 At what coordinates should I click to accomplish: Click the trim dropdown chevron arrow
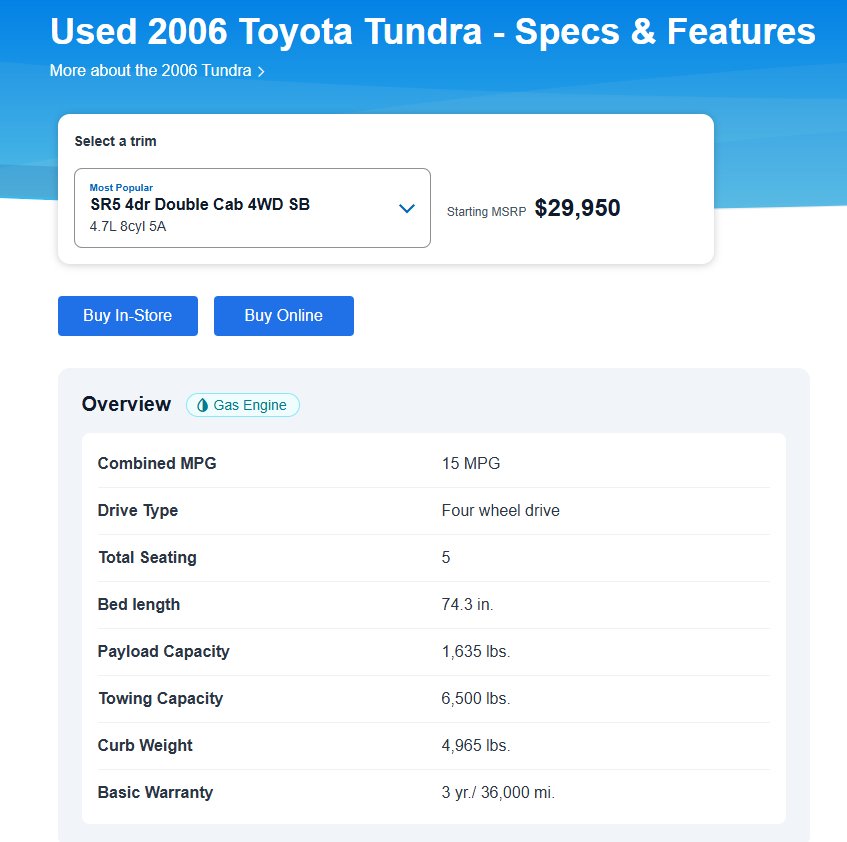(x=407, y=208)
